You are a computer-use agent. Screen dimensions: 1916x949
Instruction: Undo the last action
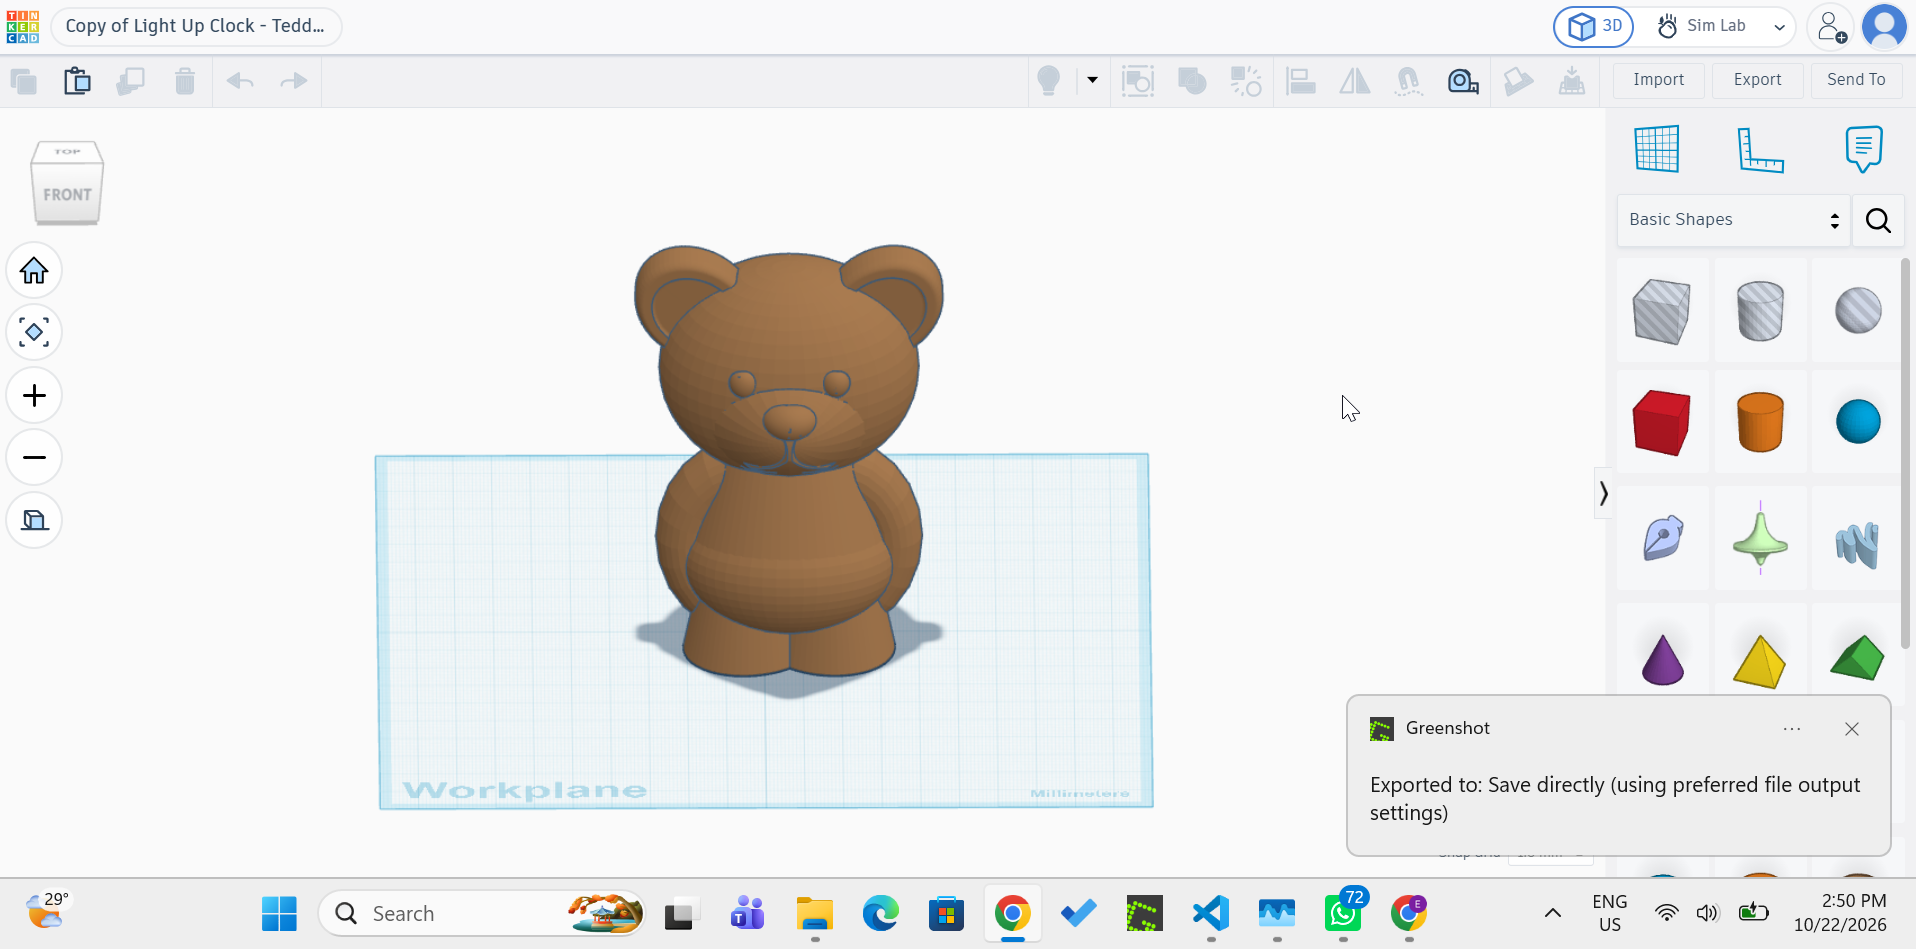(240, 81)
